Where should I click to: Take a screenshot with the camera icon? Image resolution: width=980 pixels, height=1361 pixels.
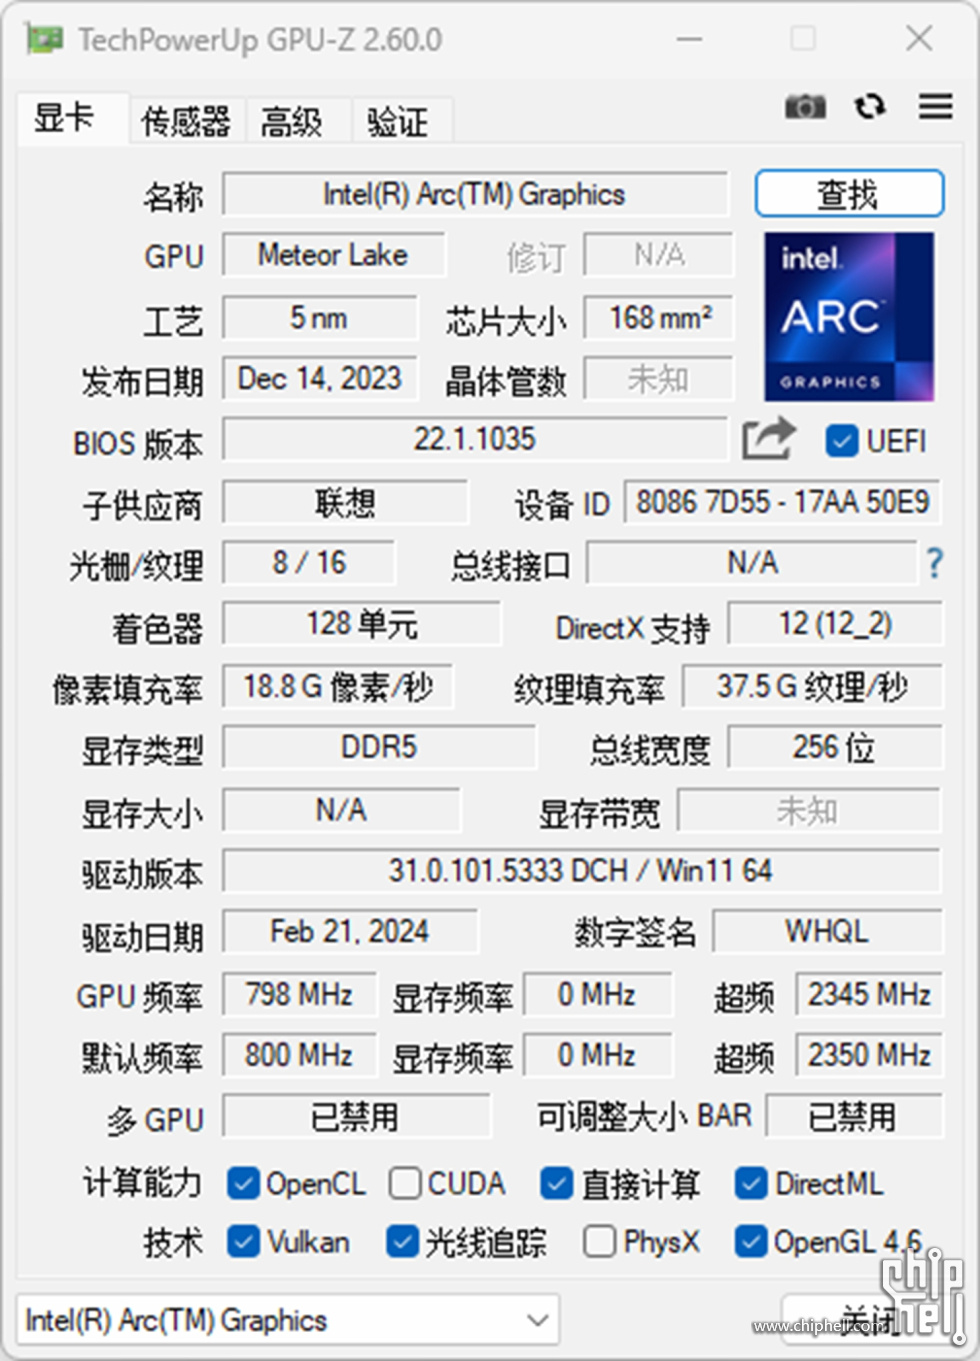(805, 106)
